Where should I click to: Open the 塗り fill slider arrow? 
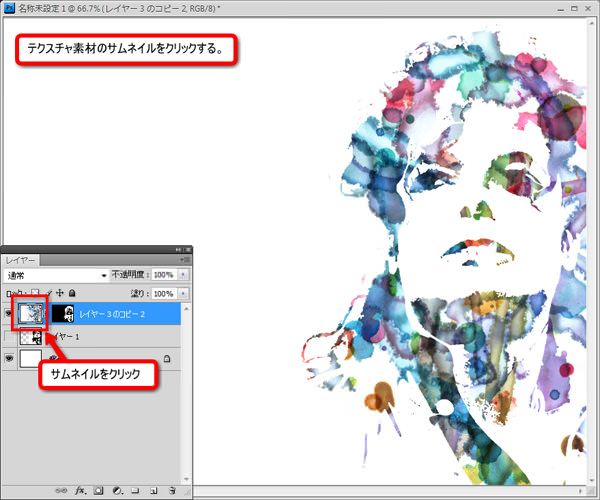point(183,293)
